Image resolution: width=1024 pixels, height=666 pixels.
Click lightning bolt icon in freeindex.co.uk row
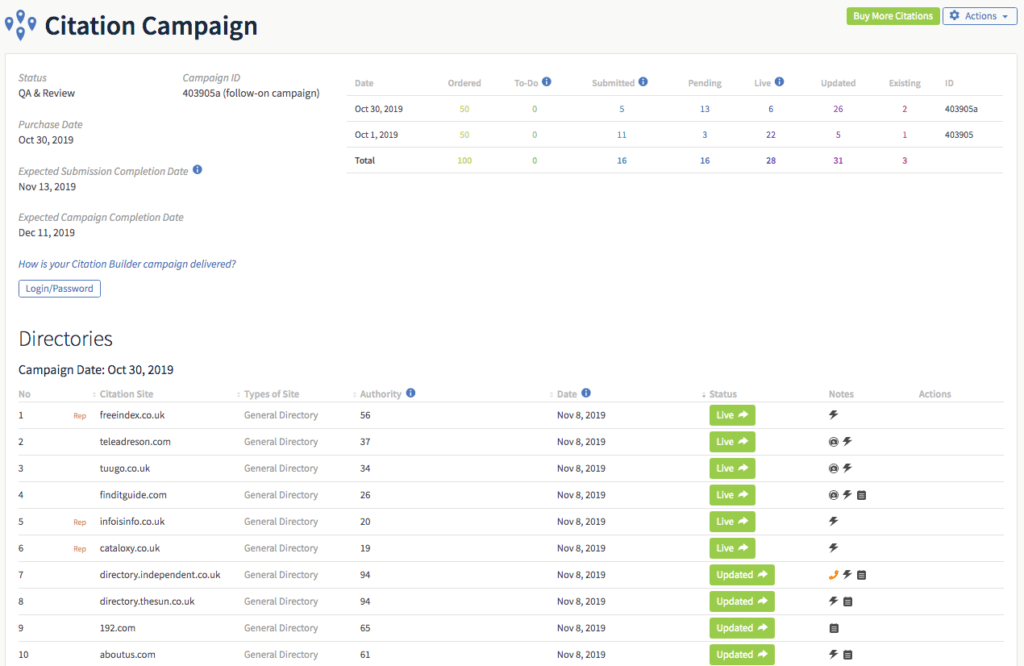[x=833, y=415]
